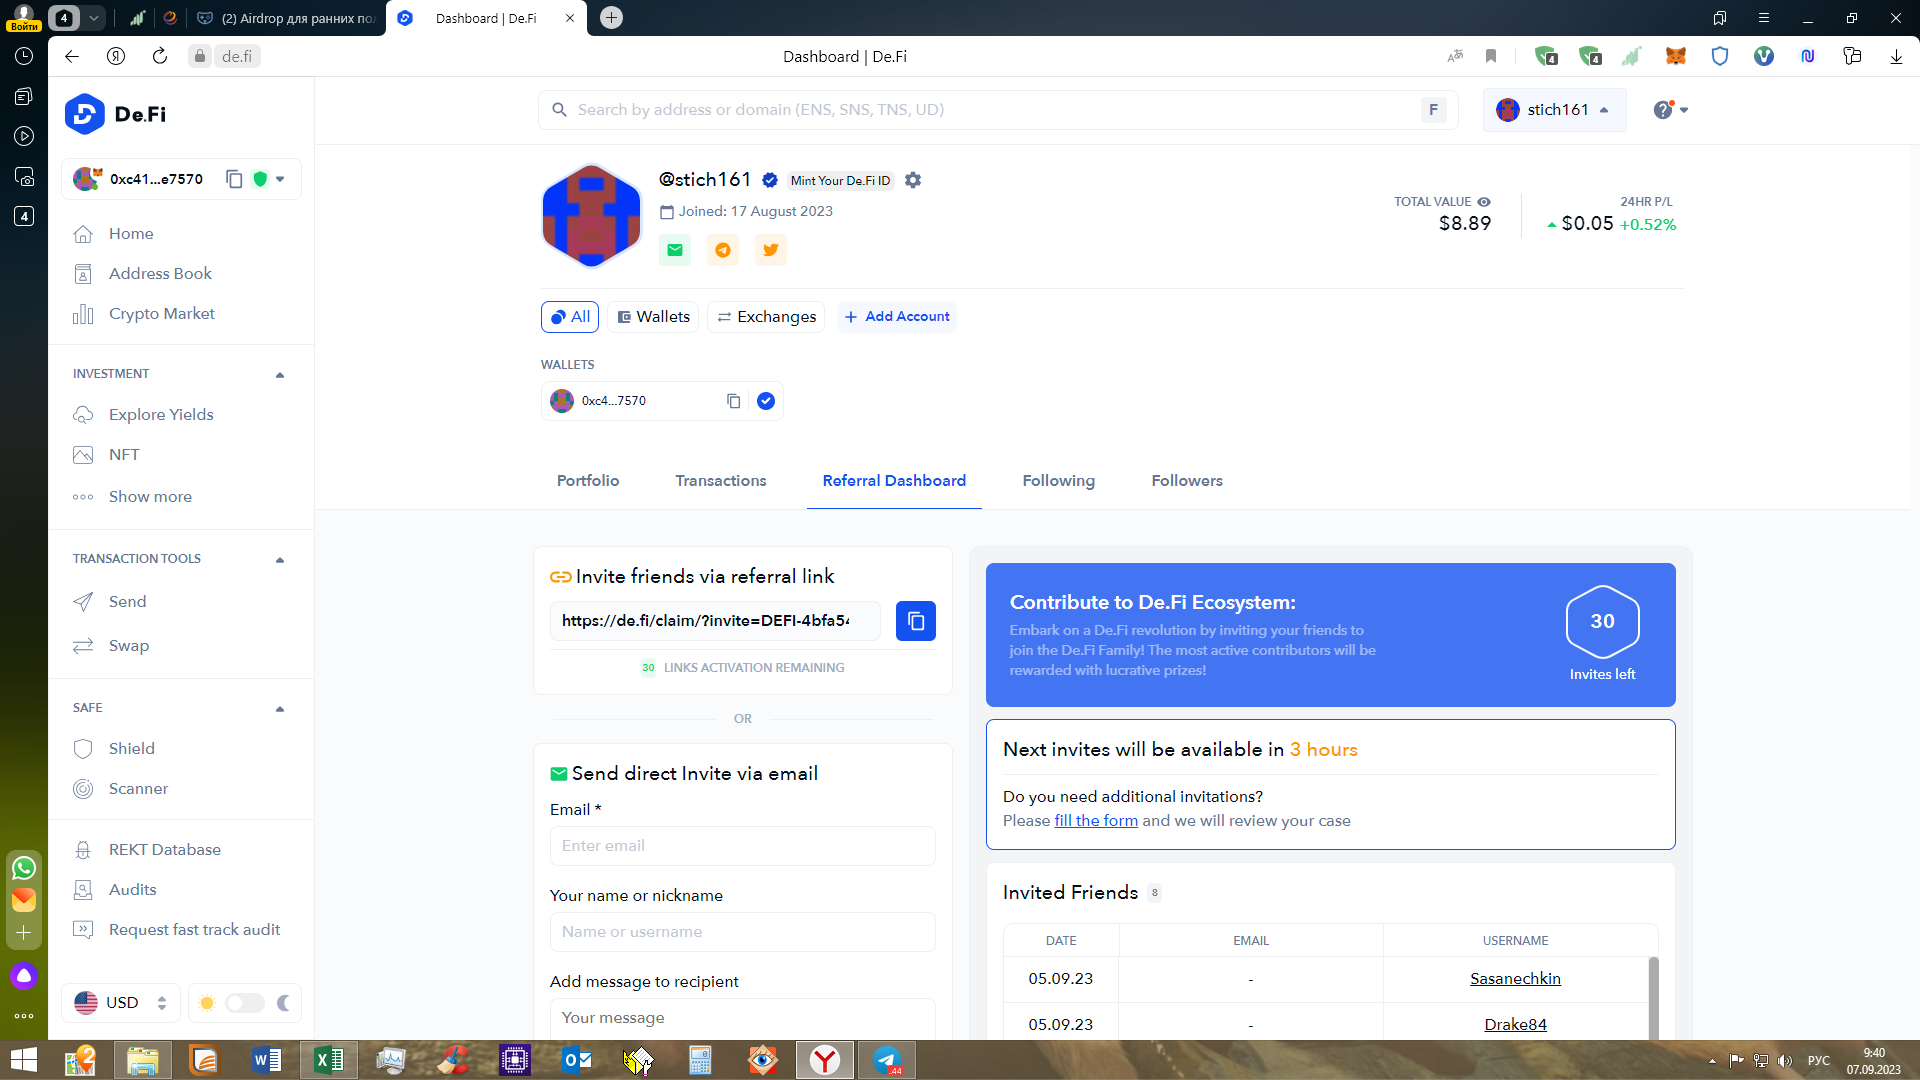Collapse the Transaction Tools section
Screen dimensions: 1920x1080
[280, 560]
